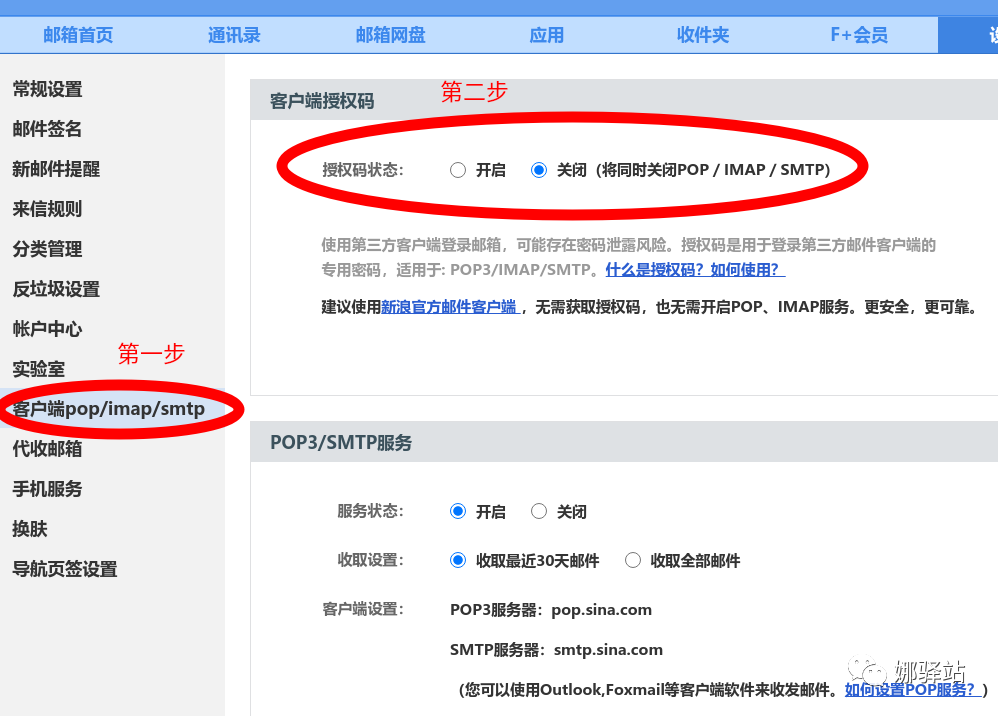Open the F+会员 tab
The image size is (998, 716).
(x=859, y=35)
